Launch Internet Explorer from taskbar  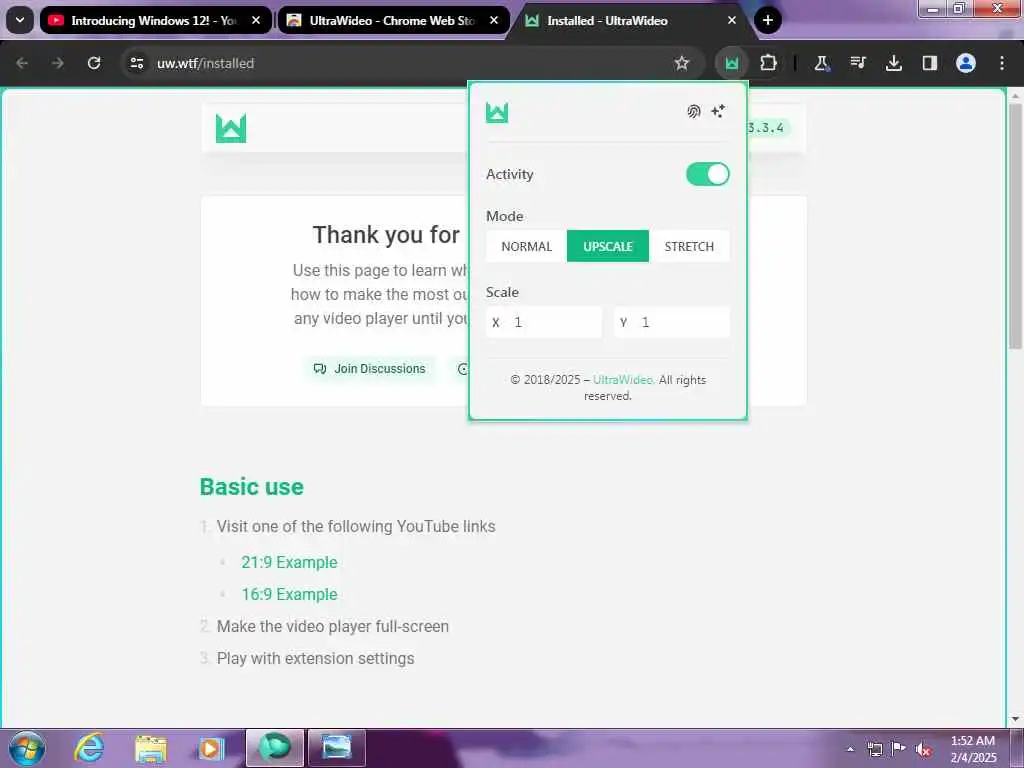89,748
